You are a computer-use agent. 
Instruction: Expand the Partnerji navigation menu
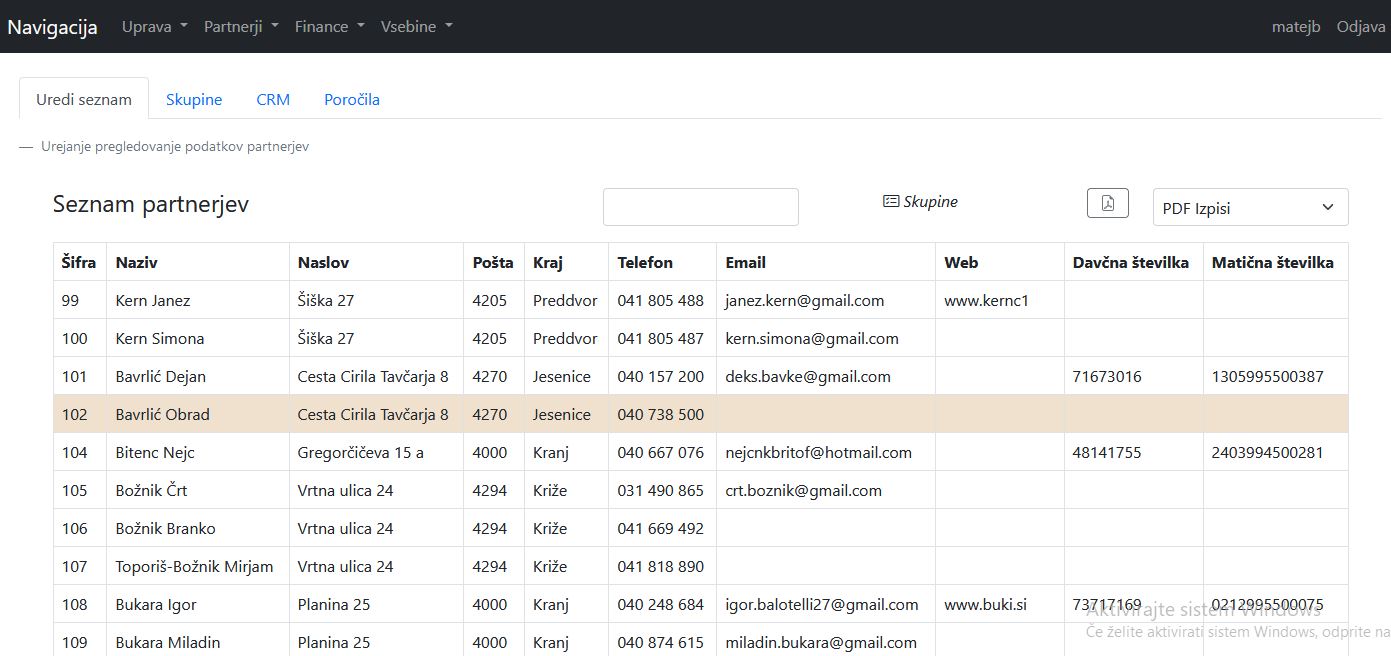[241, 27]
